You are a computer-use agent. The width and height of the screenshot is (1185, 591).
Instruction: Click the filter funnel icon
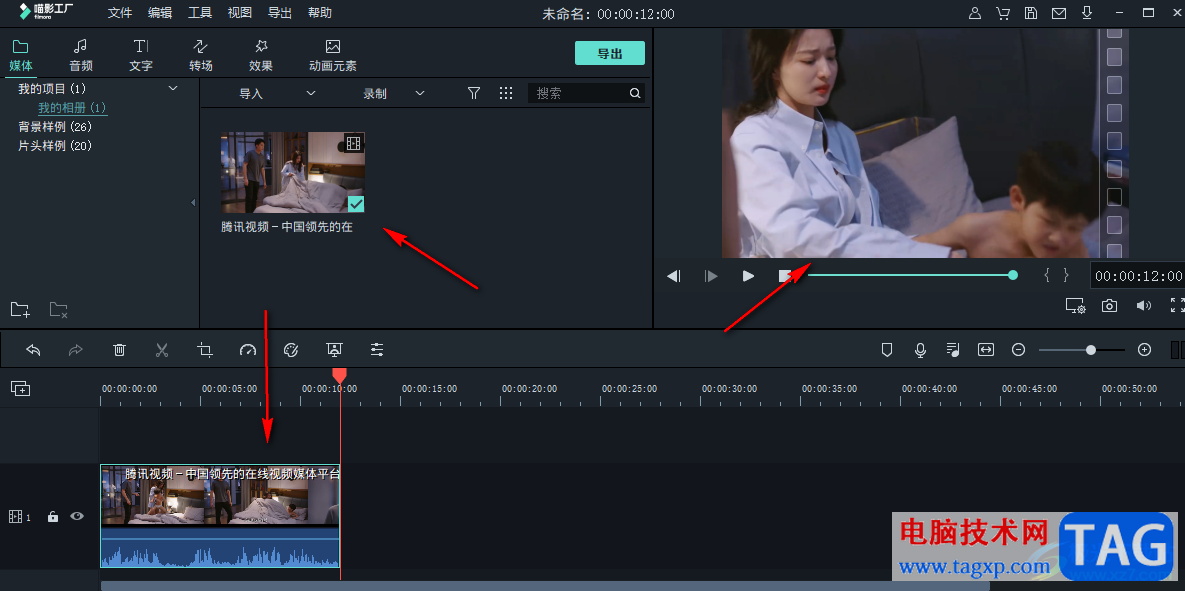(474, 93)
